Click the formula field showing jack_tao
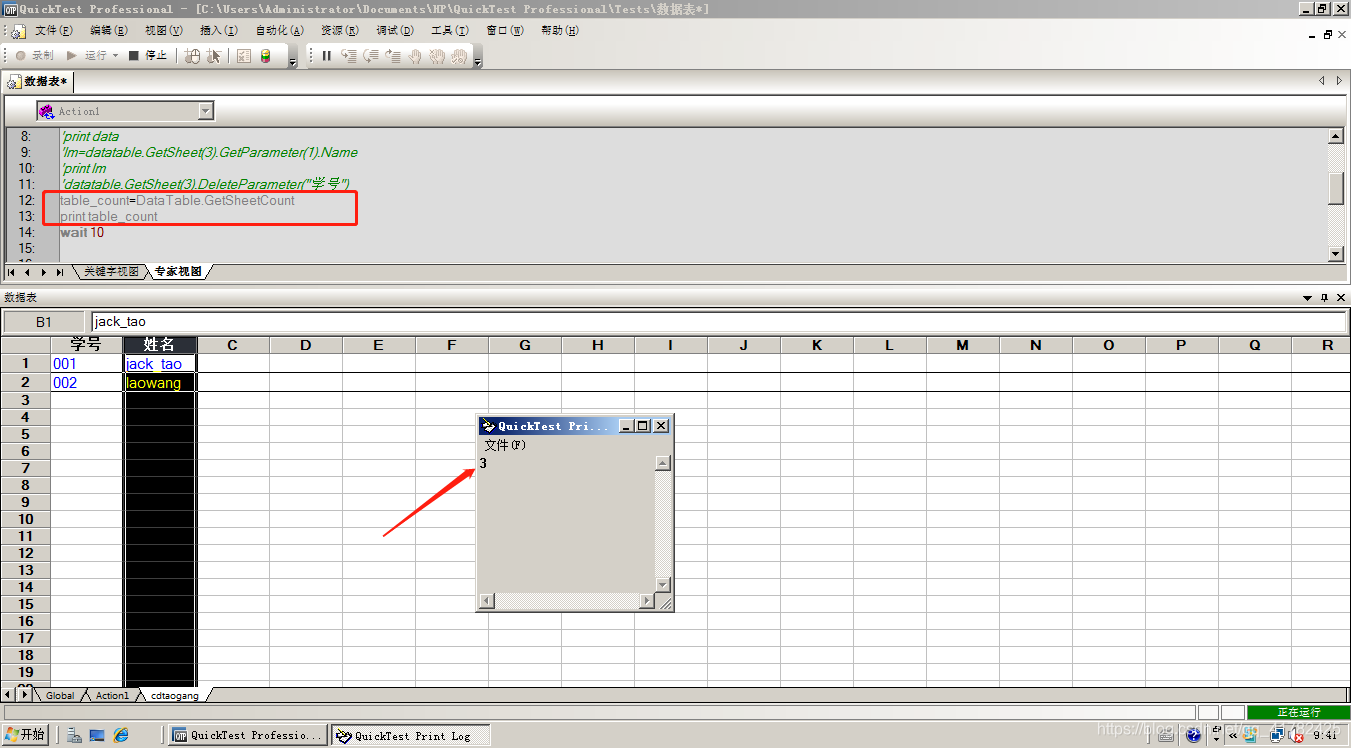 pyautogui.click(x=718, y=322)
